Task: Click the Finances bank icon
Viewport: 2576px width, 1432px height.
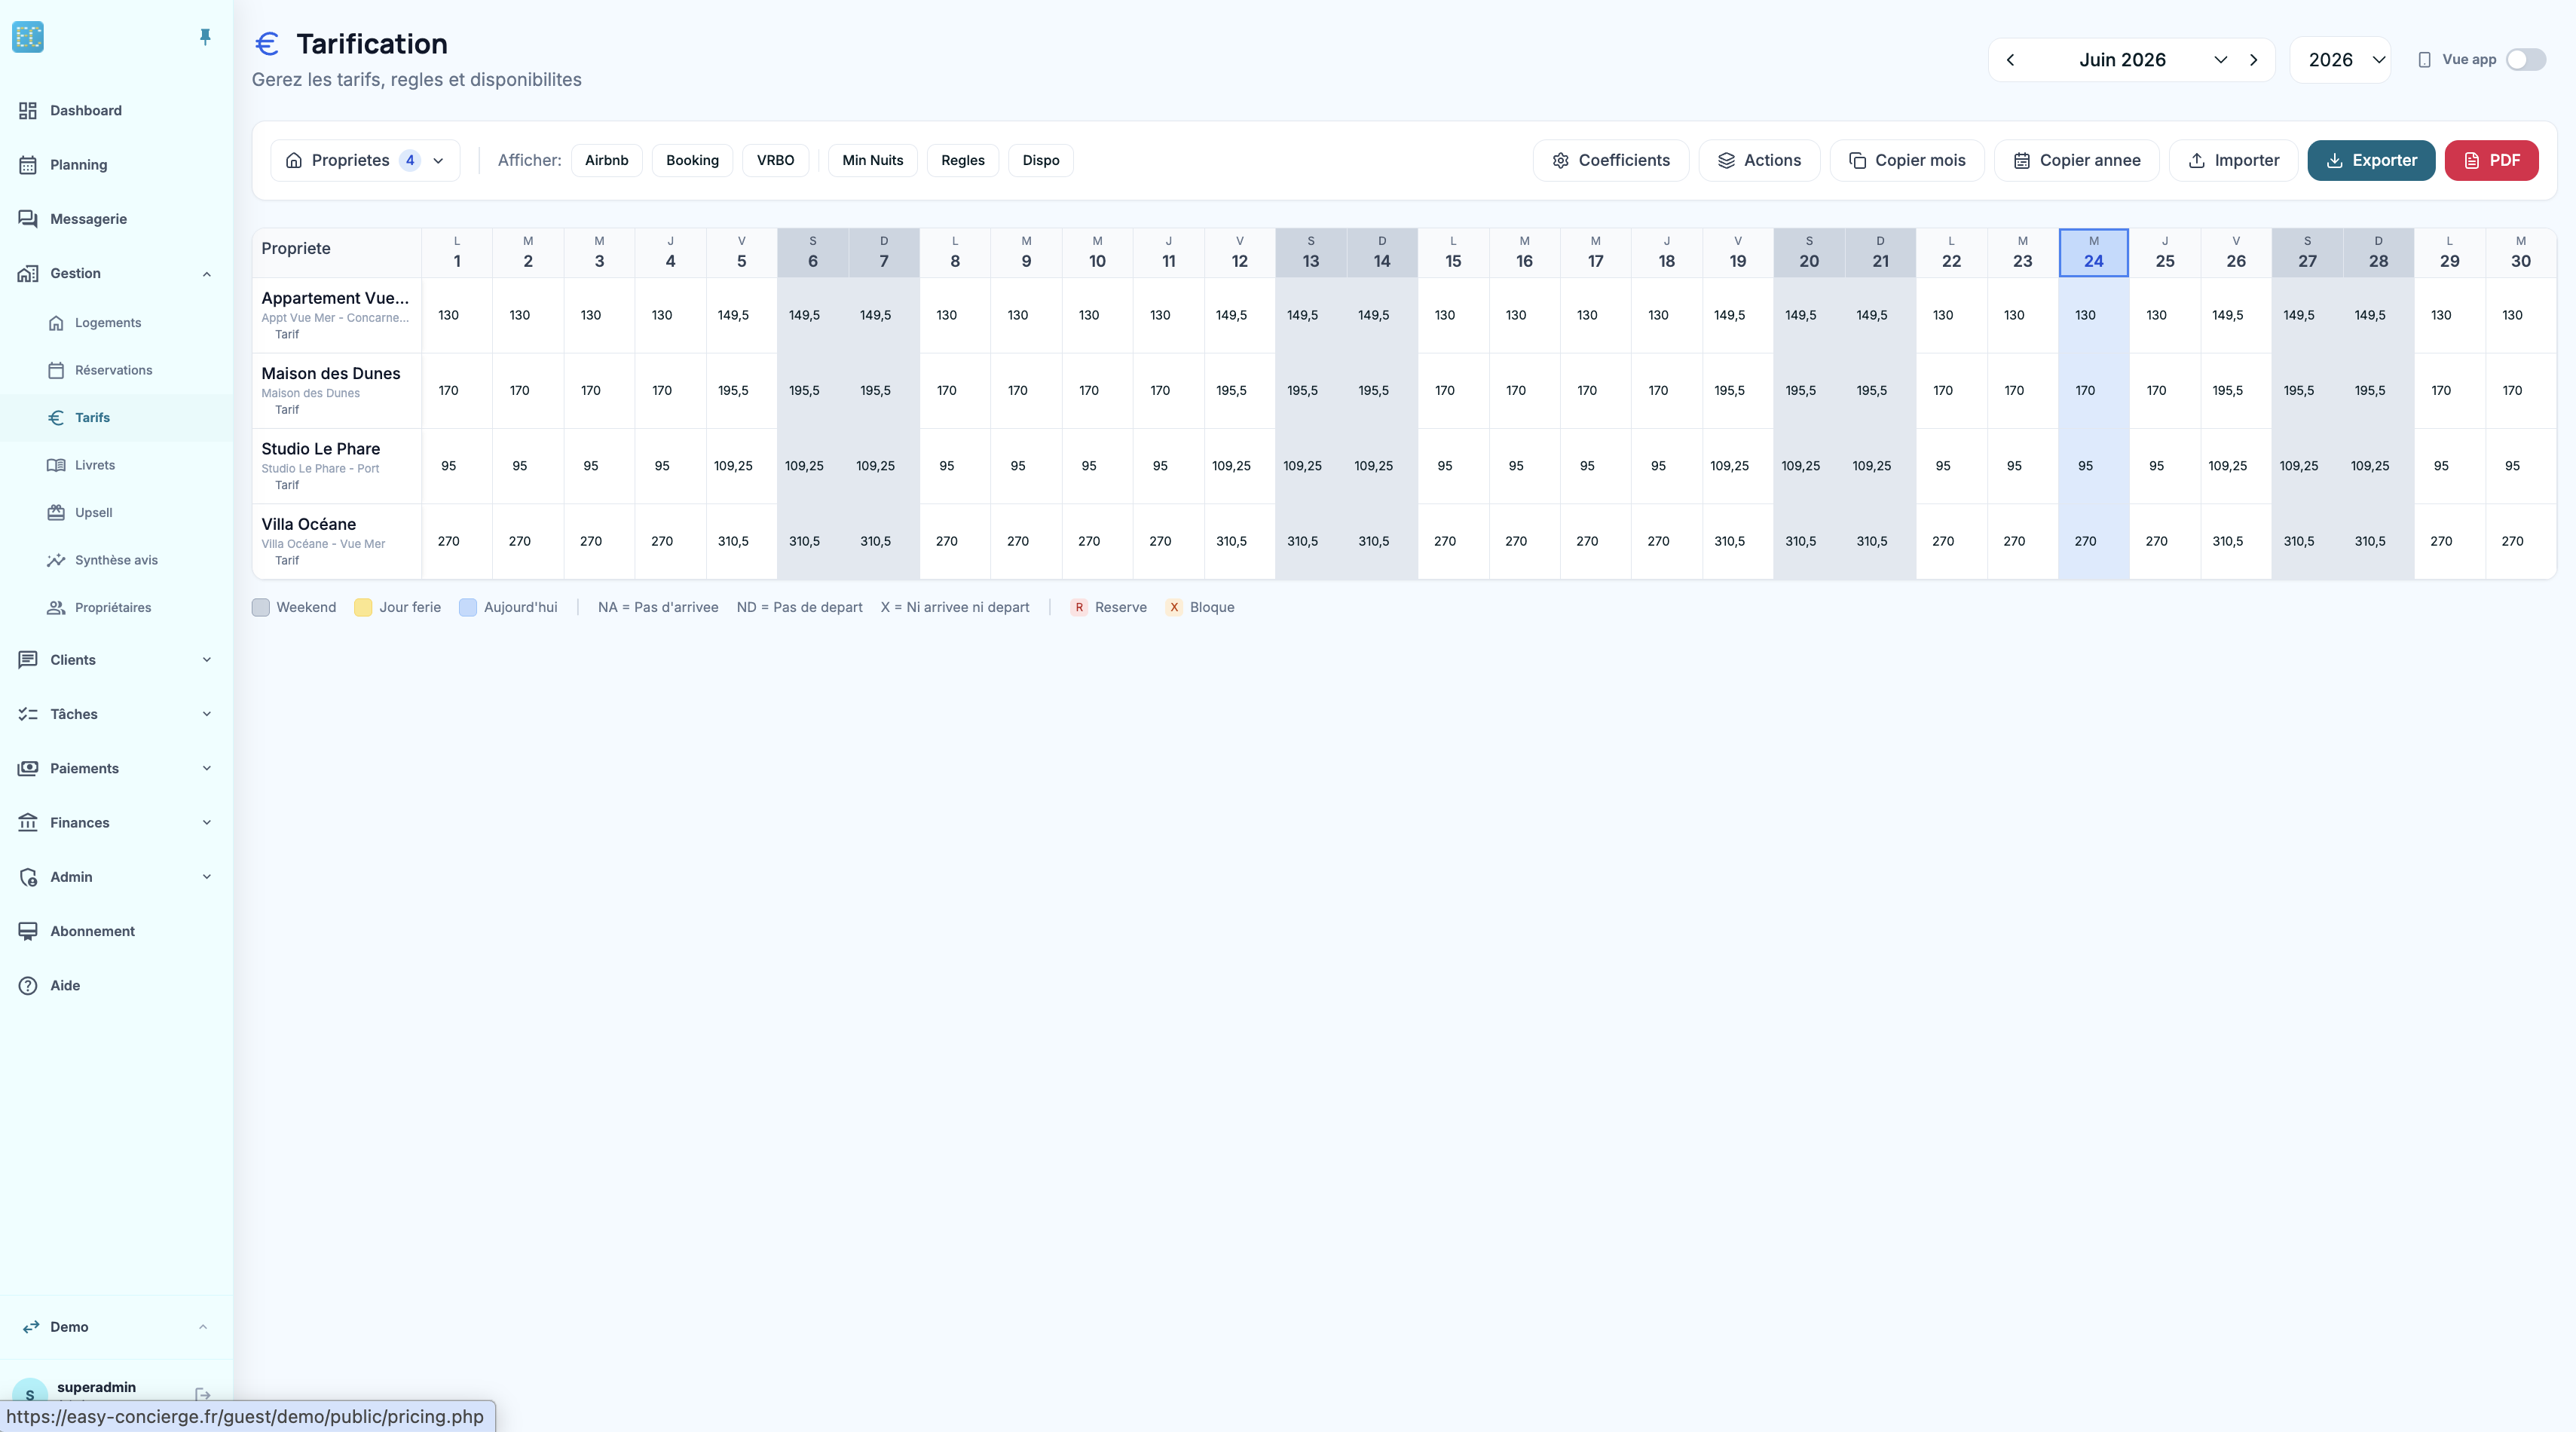Action: coord(28,823)
